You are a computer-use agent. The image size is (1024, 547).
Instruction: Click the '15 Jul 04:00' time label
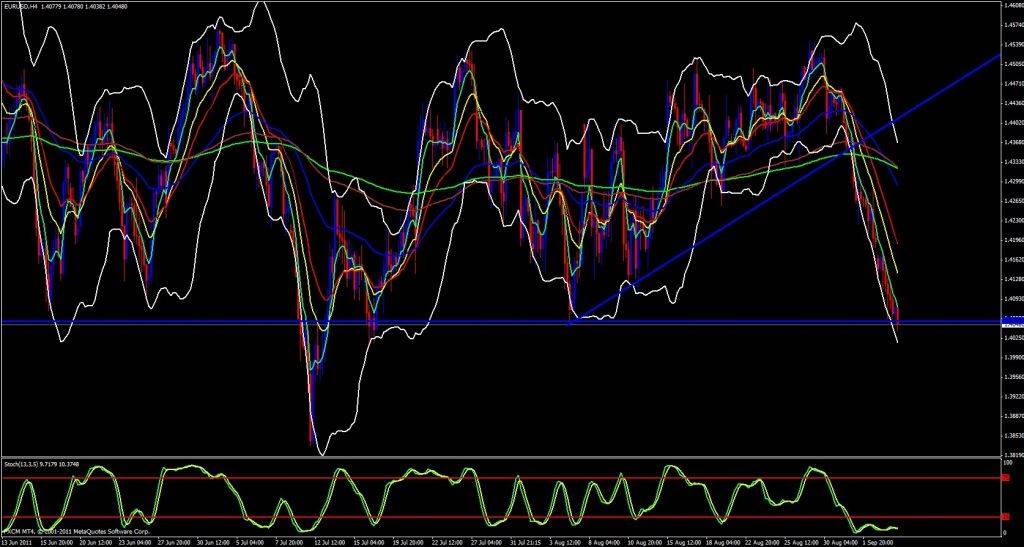click(370, 542)
